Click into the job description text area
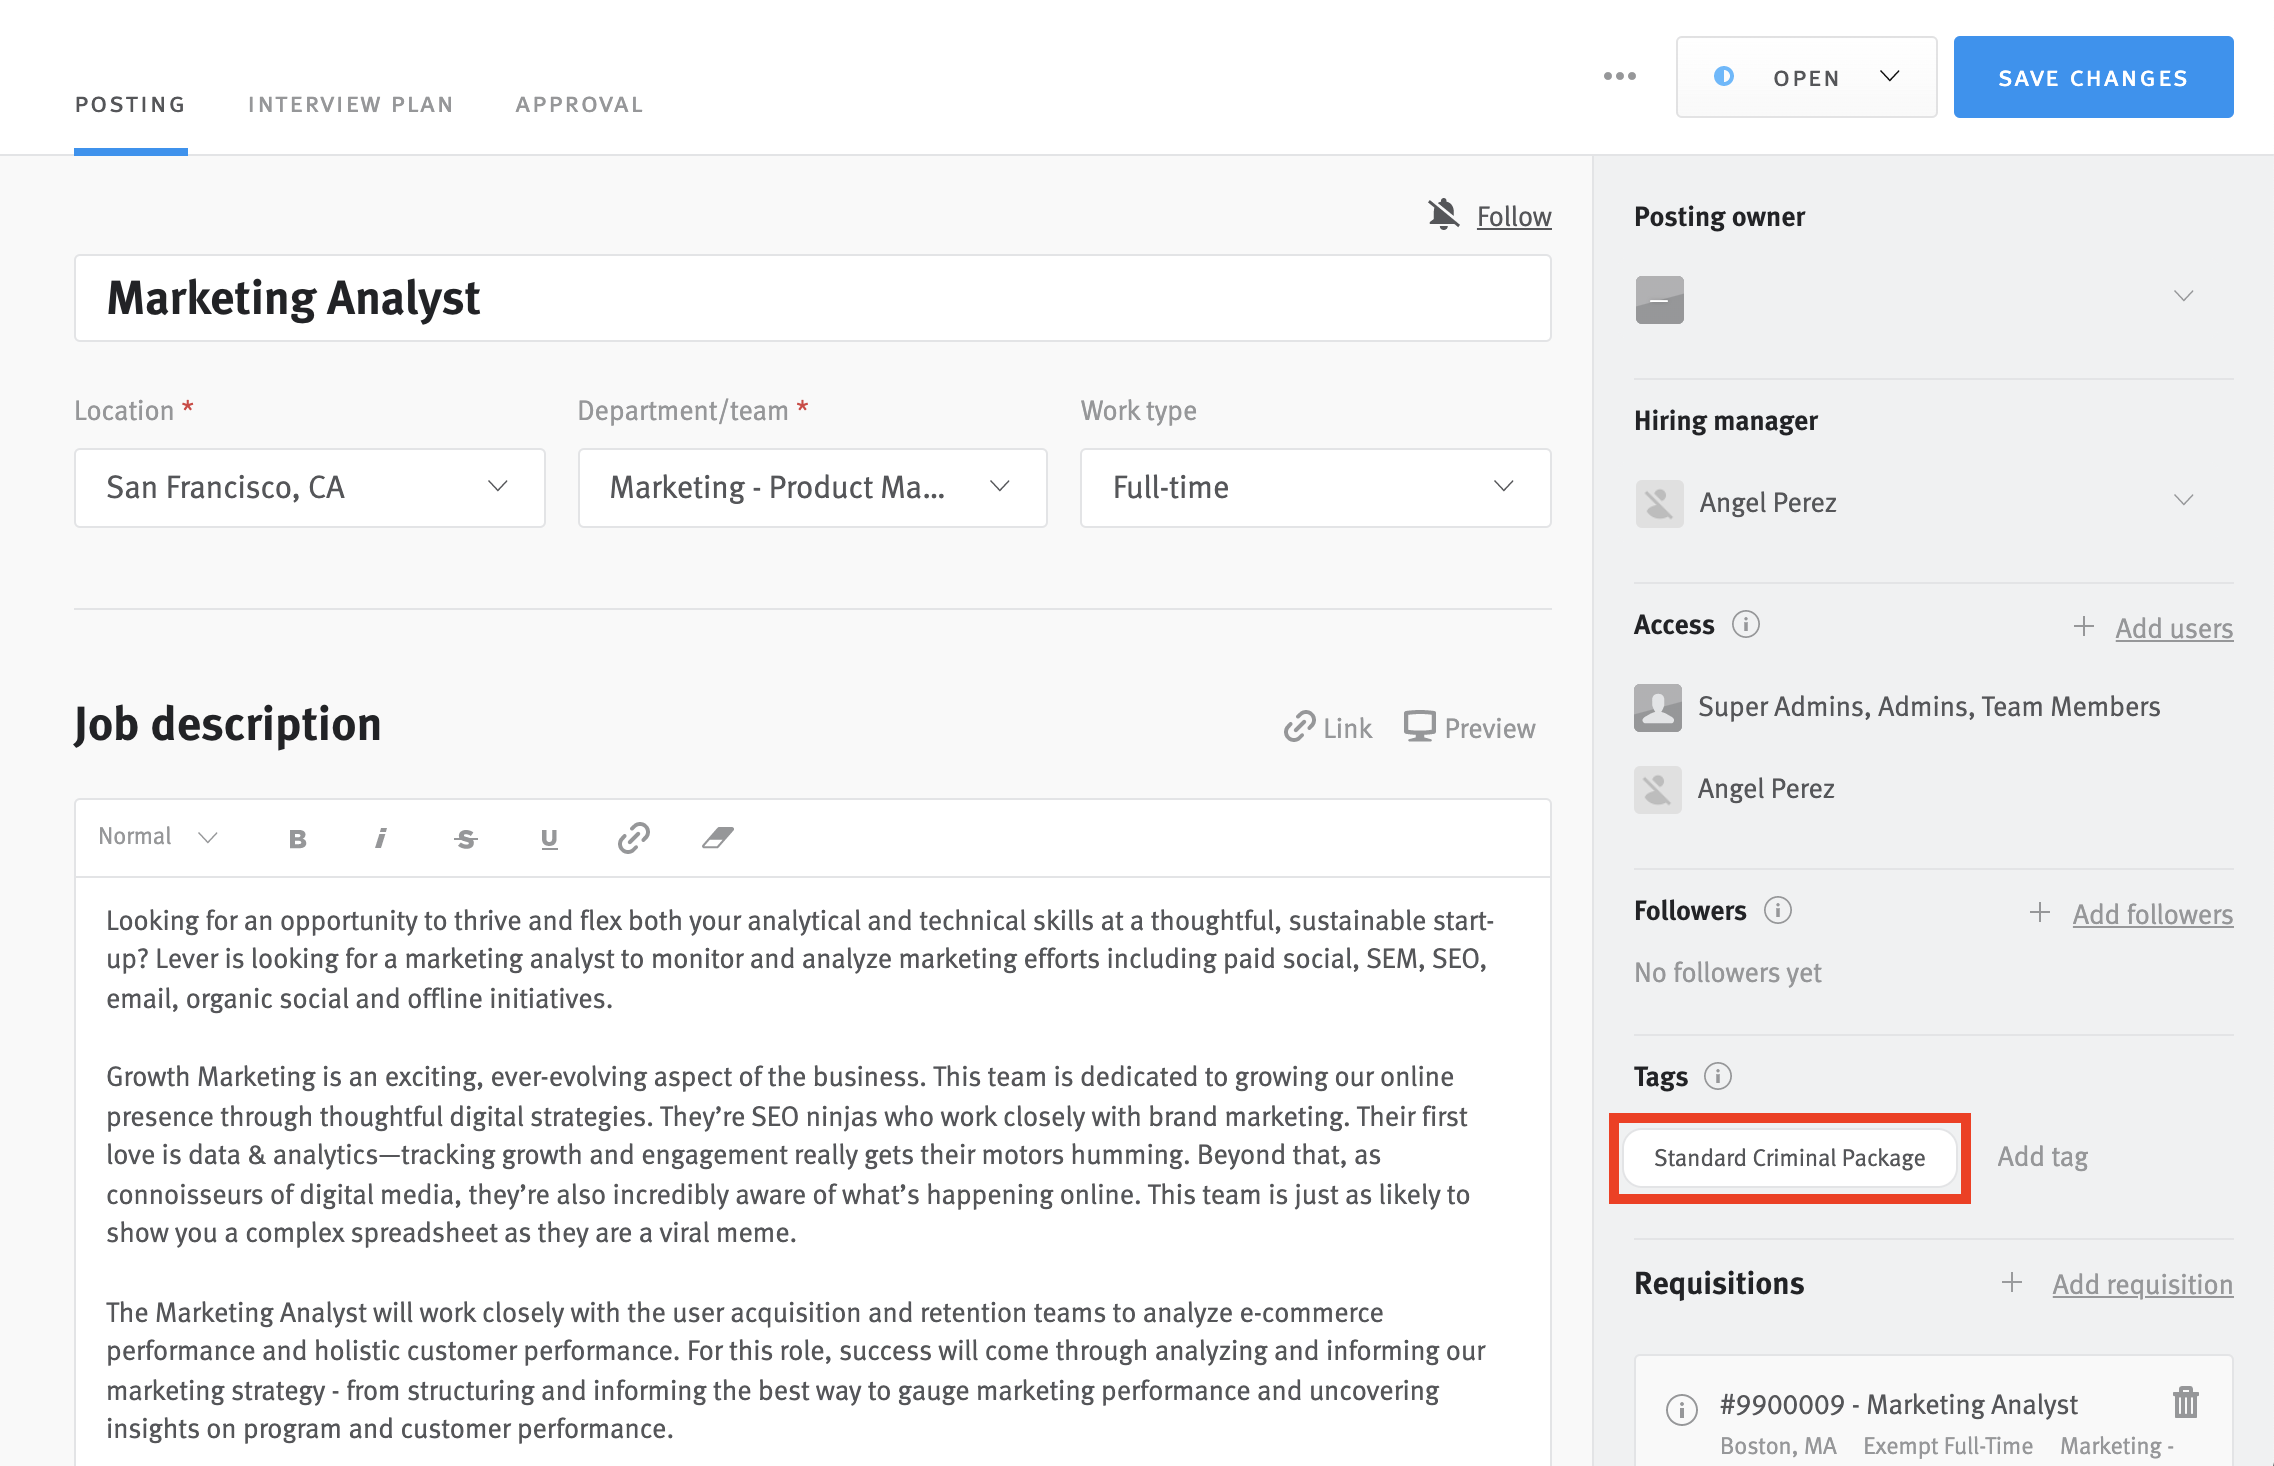 [812, 1172]
